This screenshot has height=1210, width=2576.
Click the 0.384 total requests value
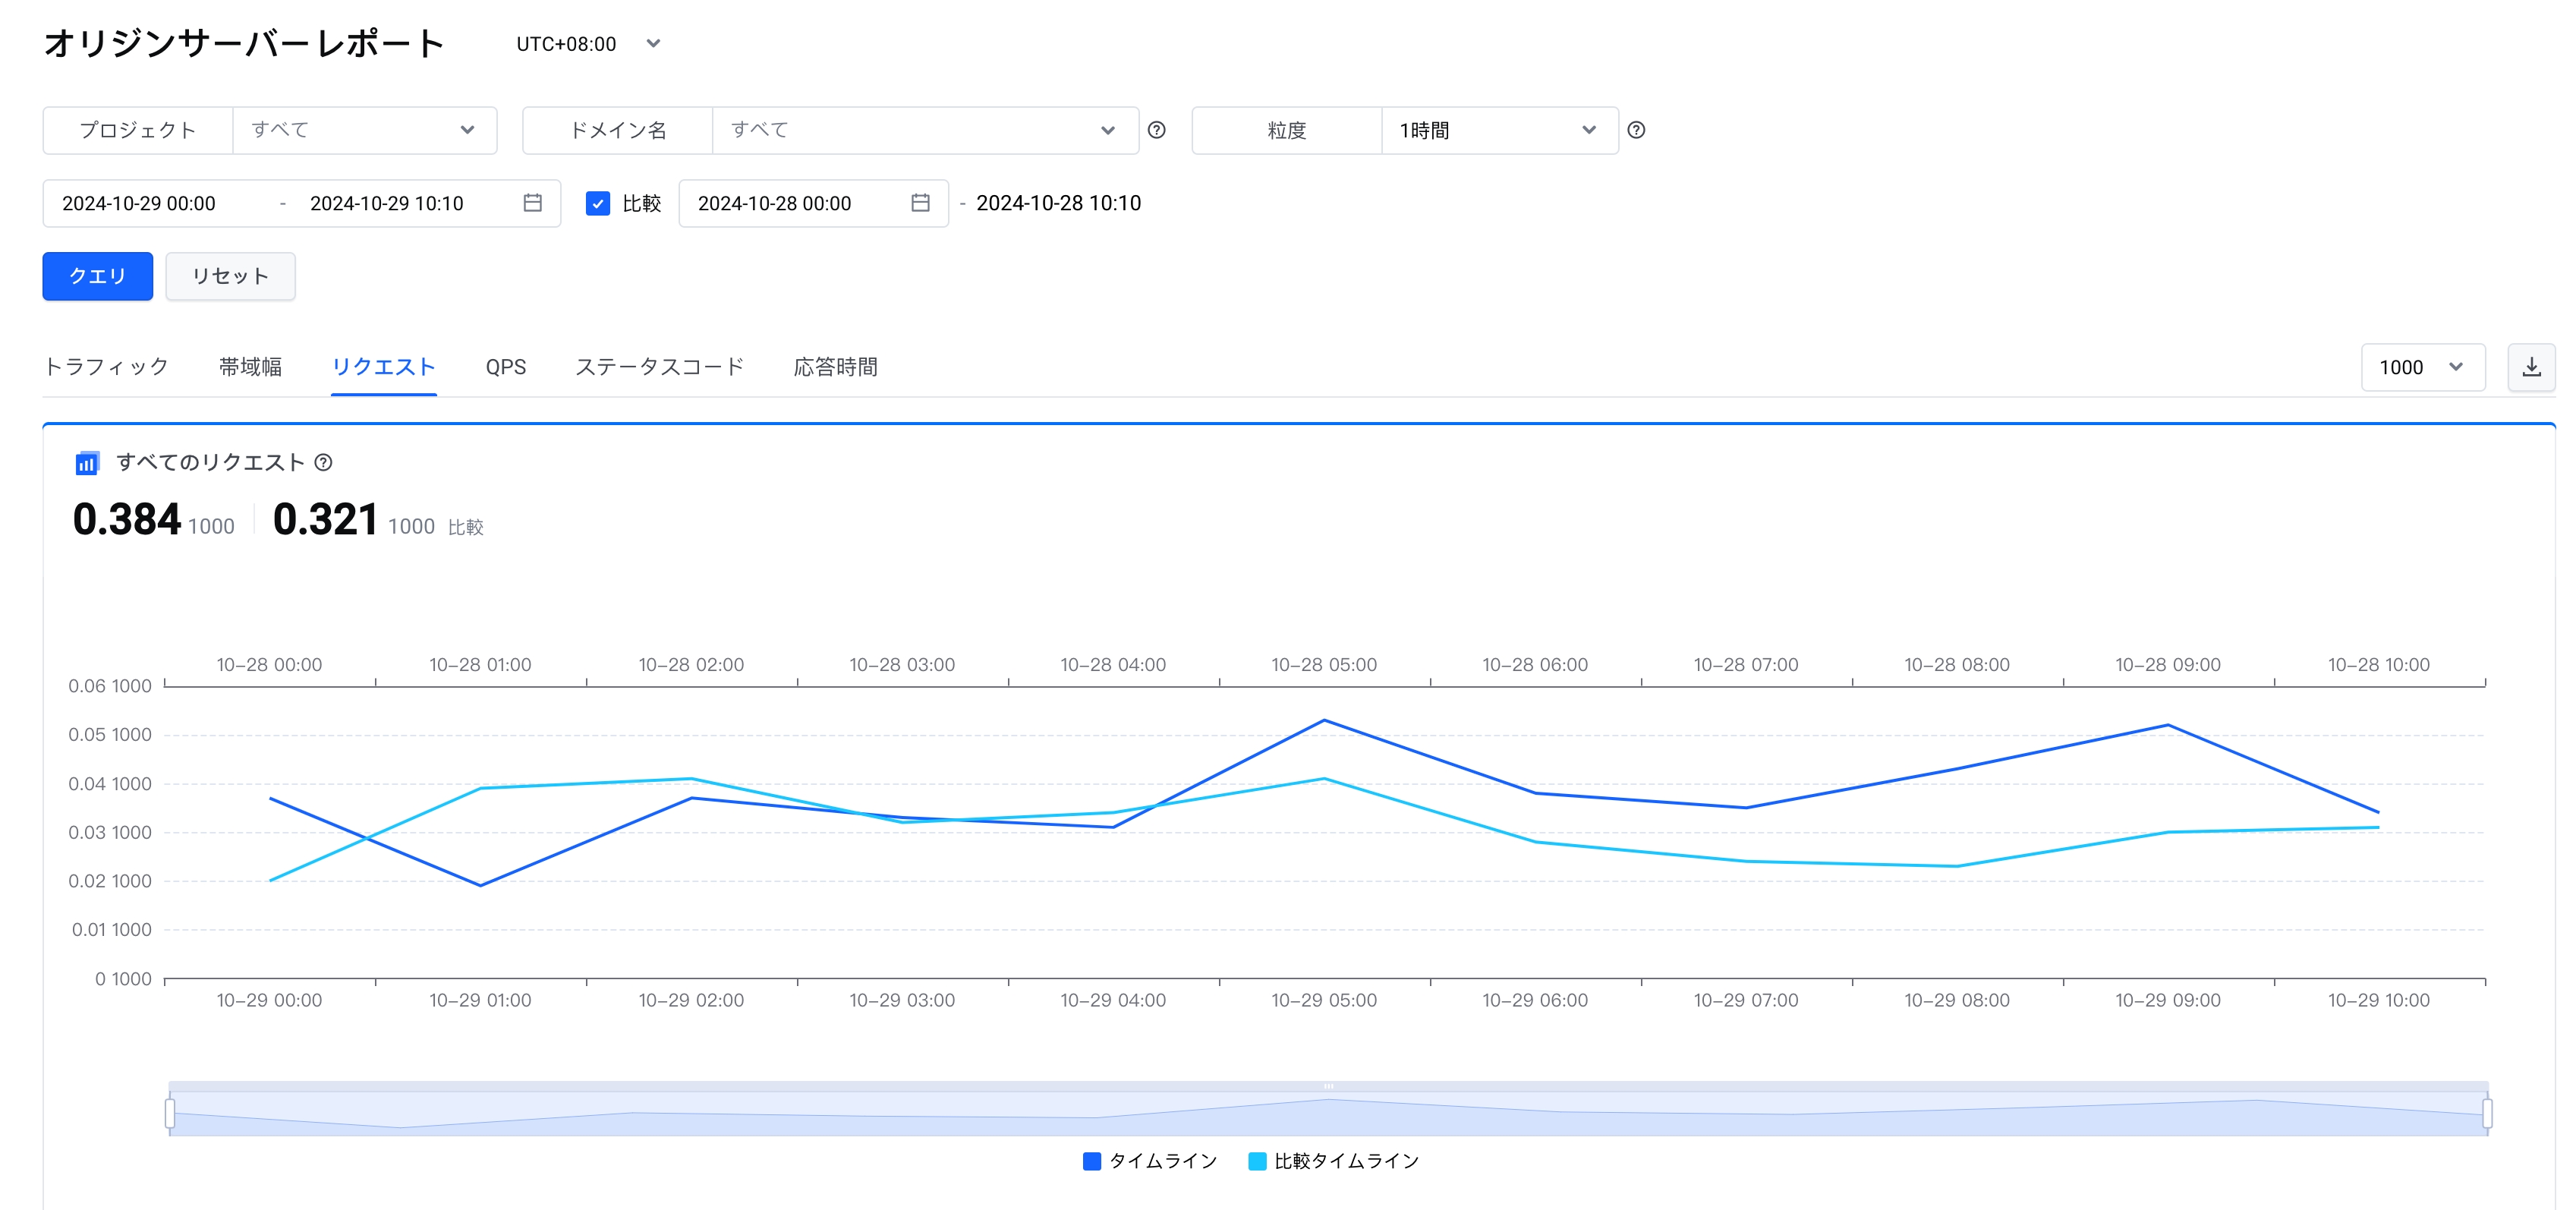click(127, 519)
